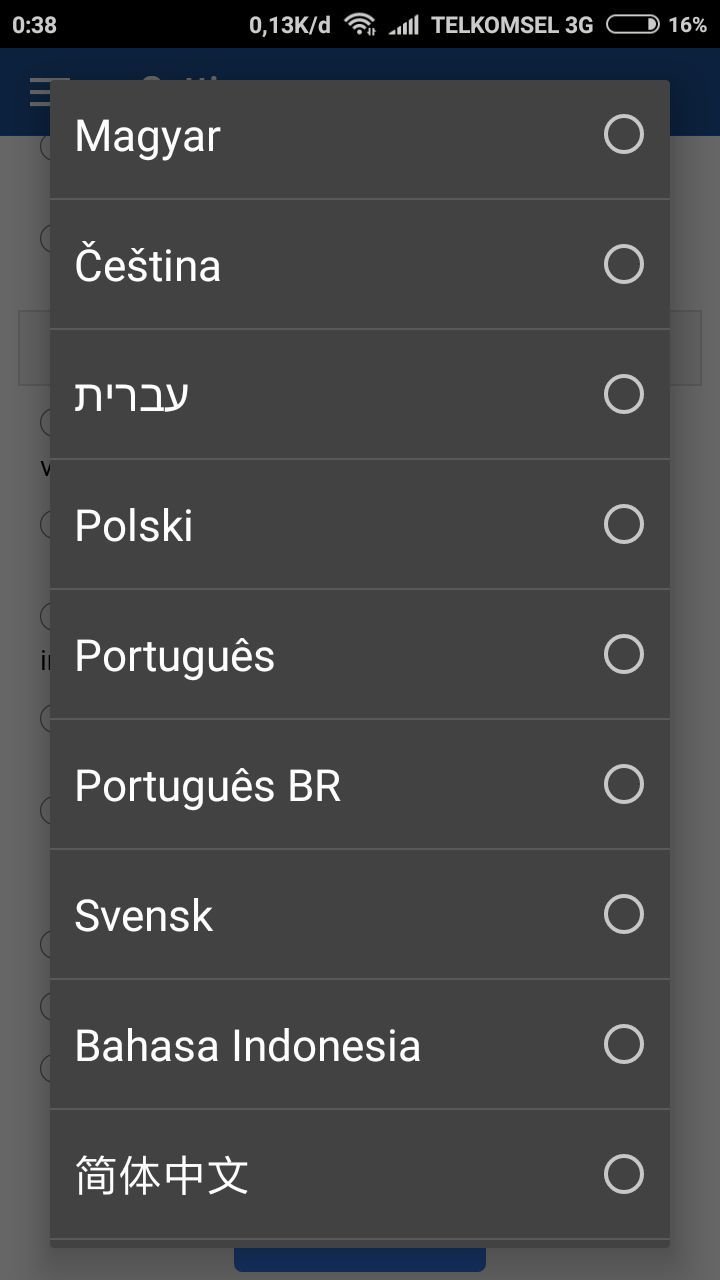This screenshot has height=1280, width=720.
Task: Open the hamburger menu behind dialog
Action: point(39,94)
